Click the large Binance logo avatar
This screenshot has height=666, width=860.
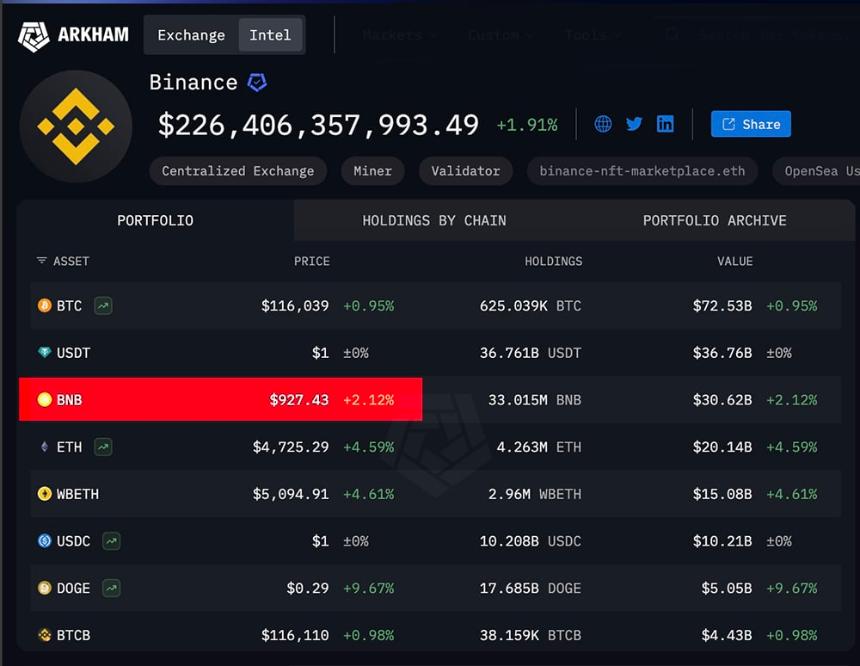pos(76,126)
